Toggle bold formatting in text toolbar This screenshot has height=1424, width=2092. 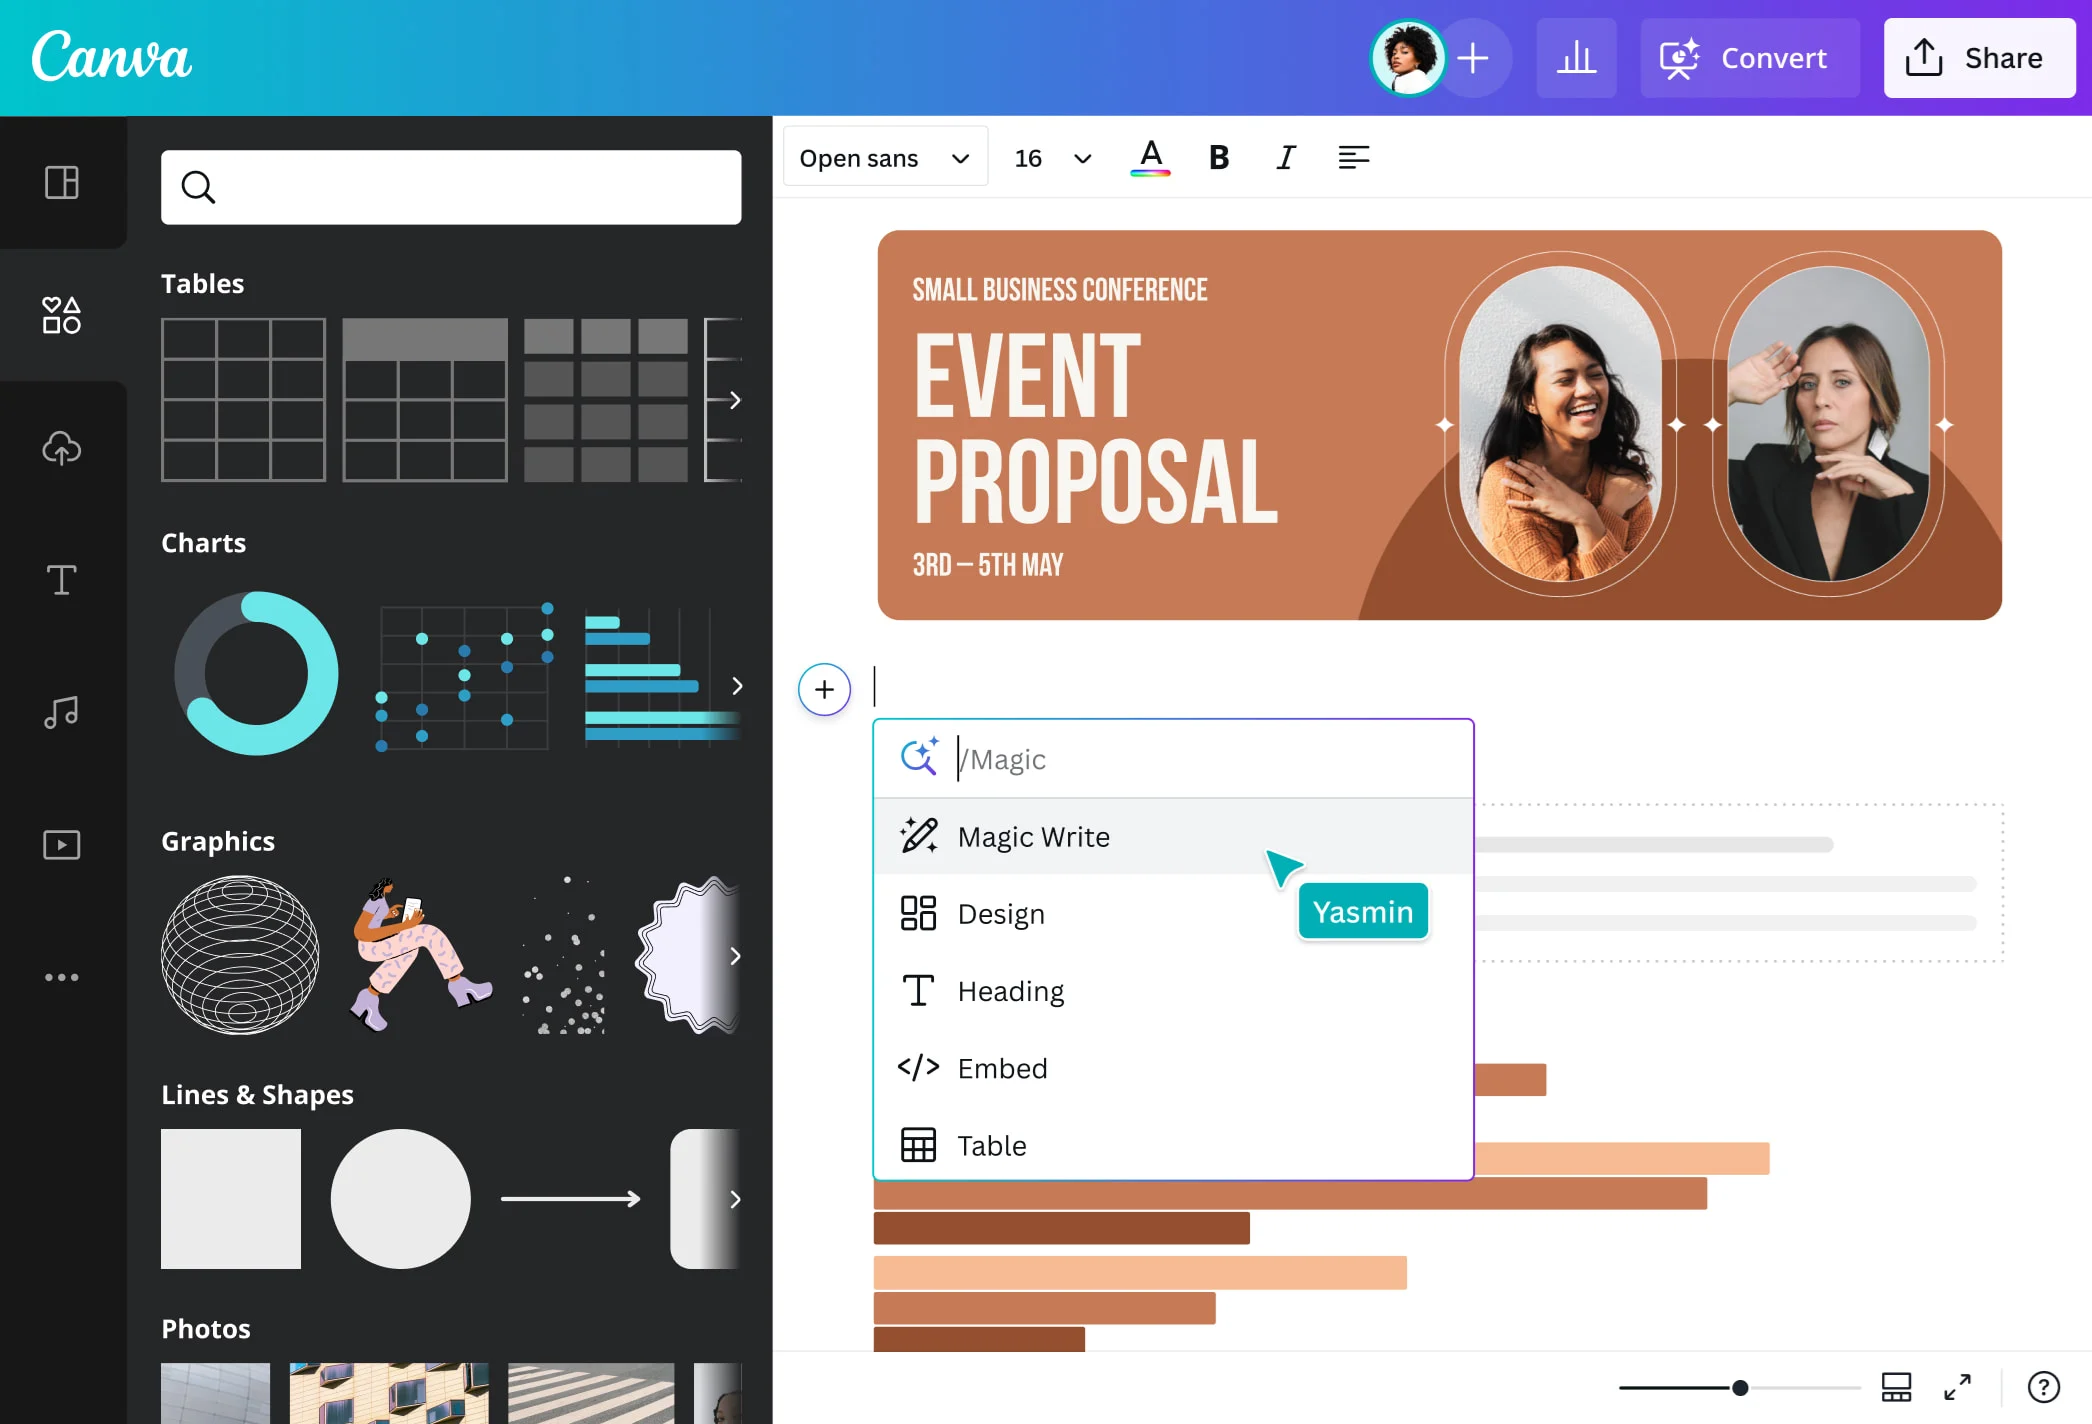pyautogui.click(x=1217, y=156)
